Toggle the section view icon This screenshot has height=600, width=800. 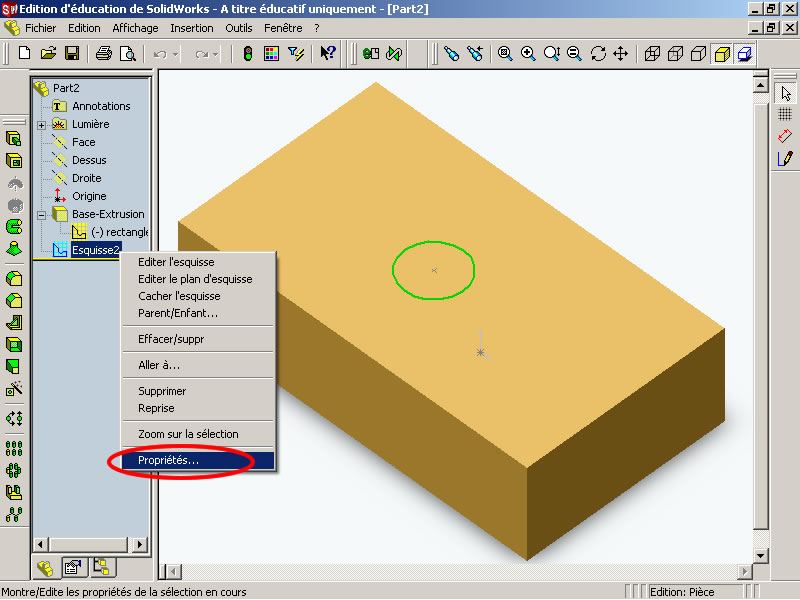(x=745, y=54)
